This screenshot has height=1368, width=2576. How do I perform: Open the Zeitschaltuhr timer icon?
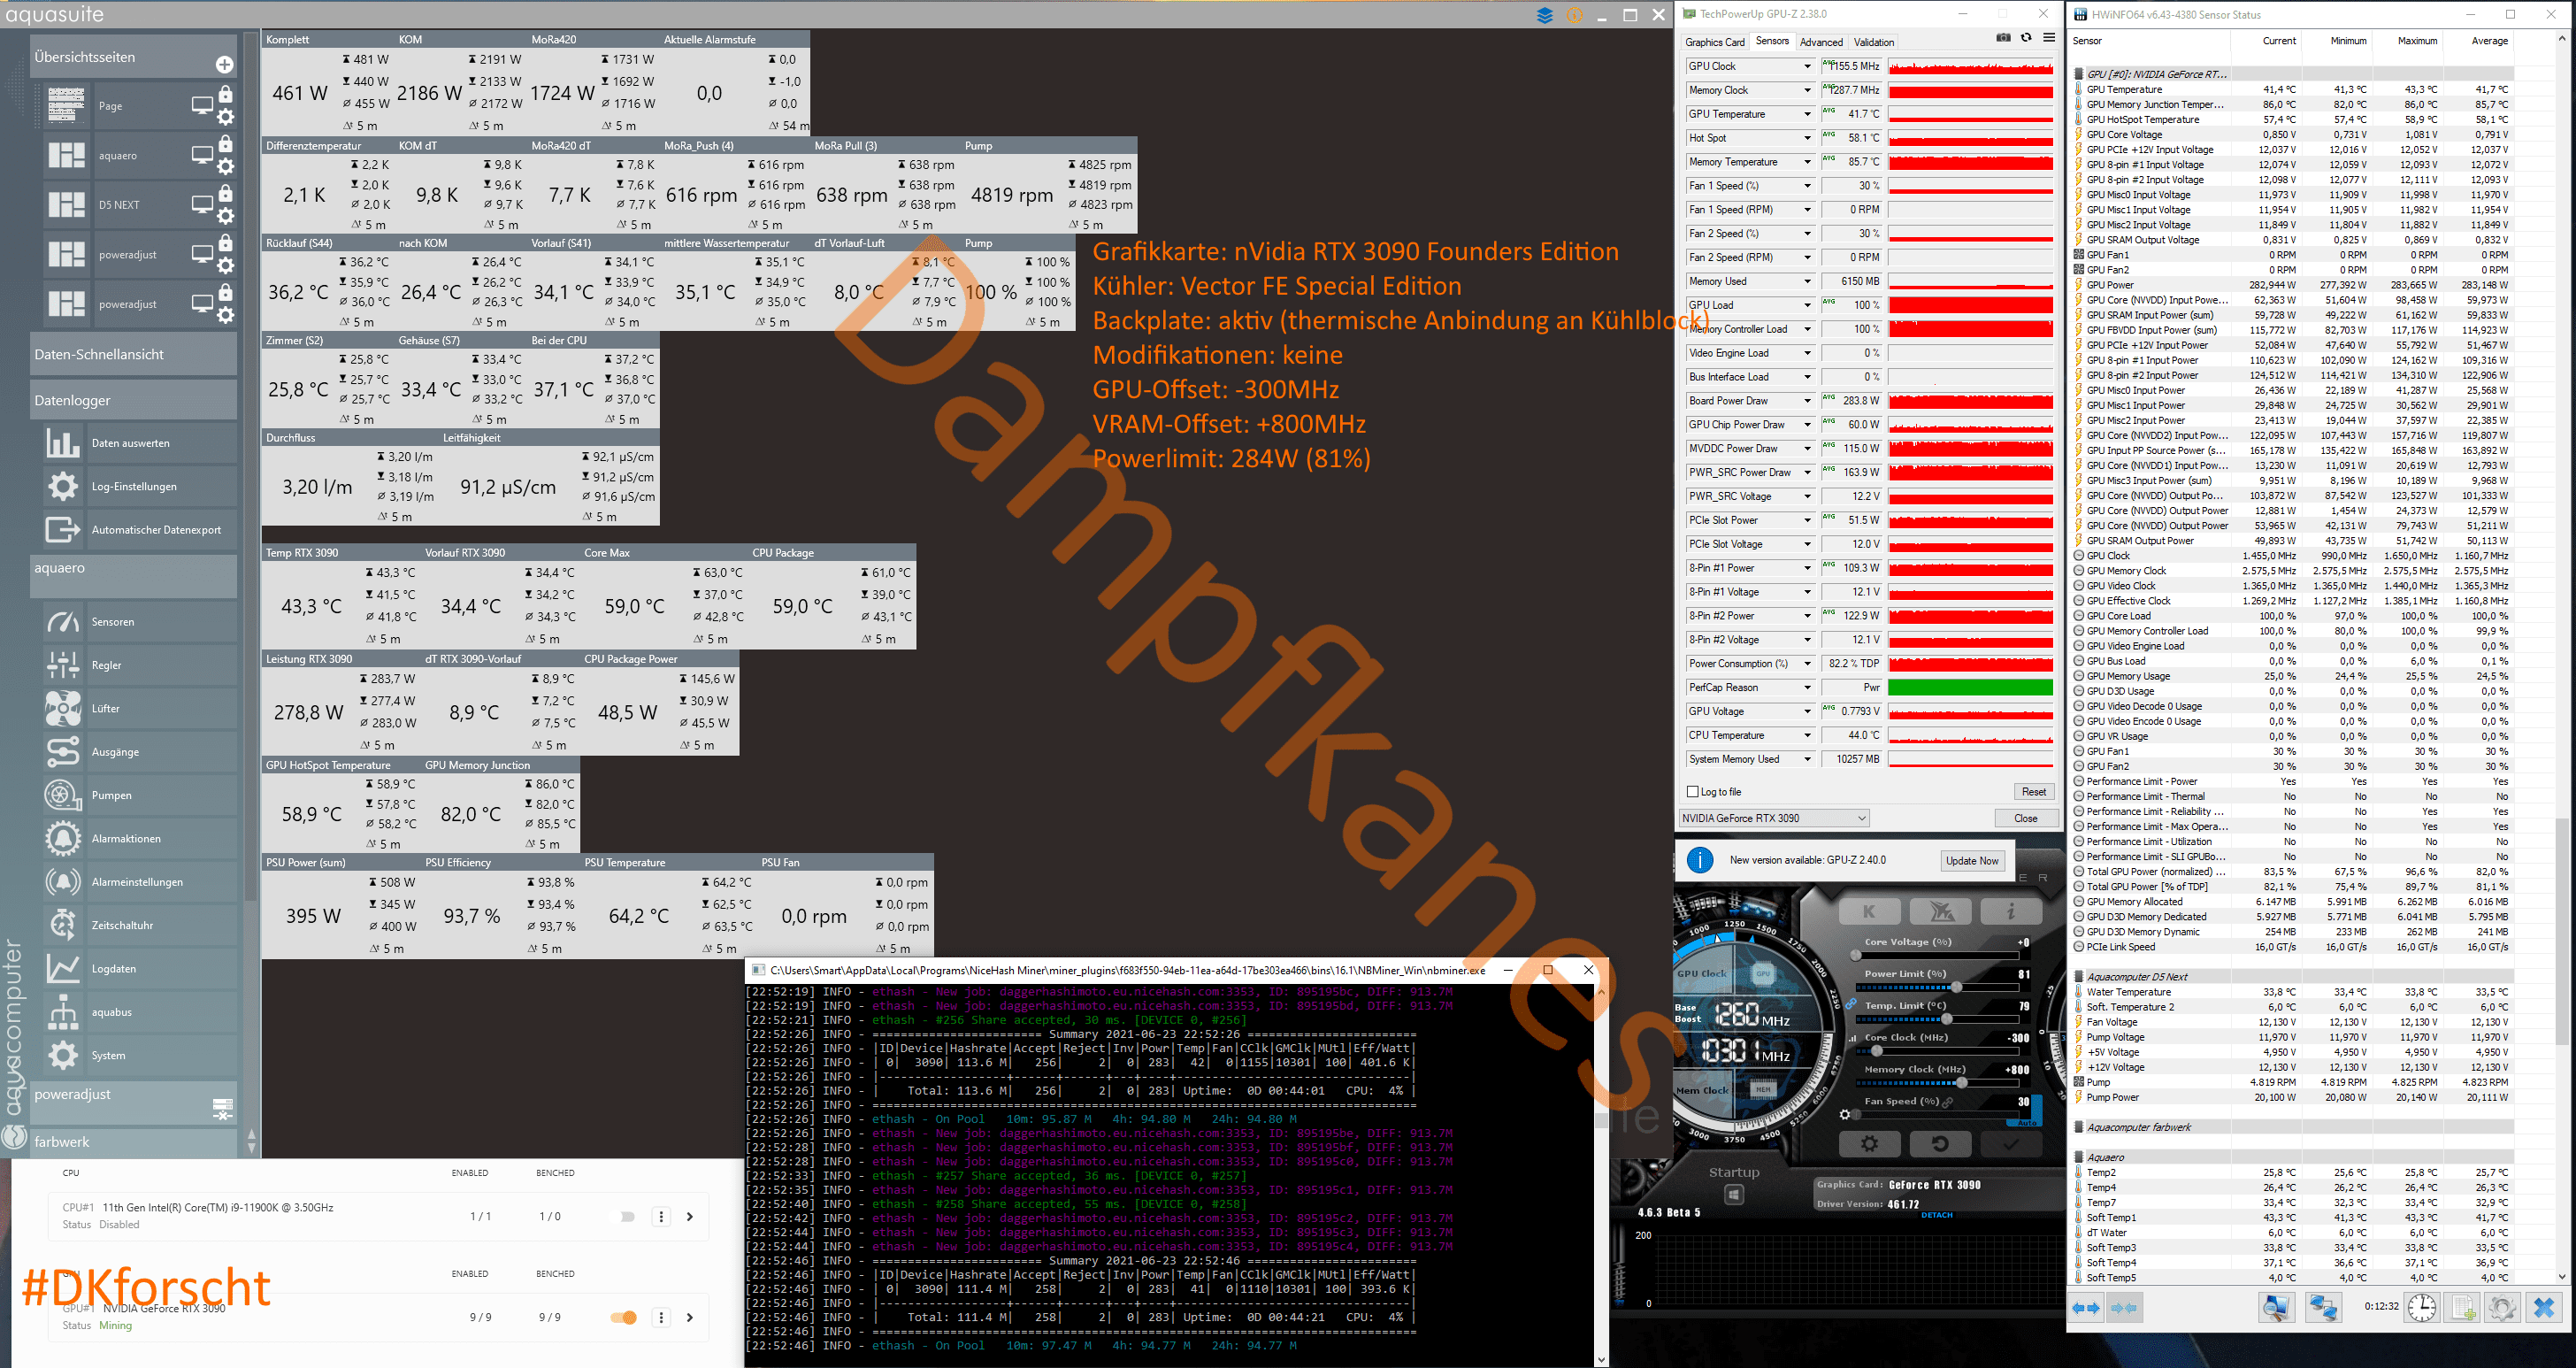tap(63, 925)
